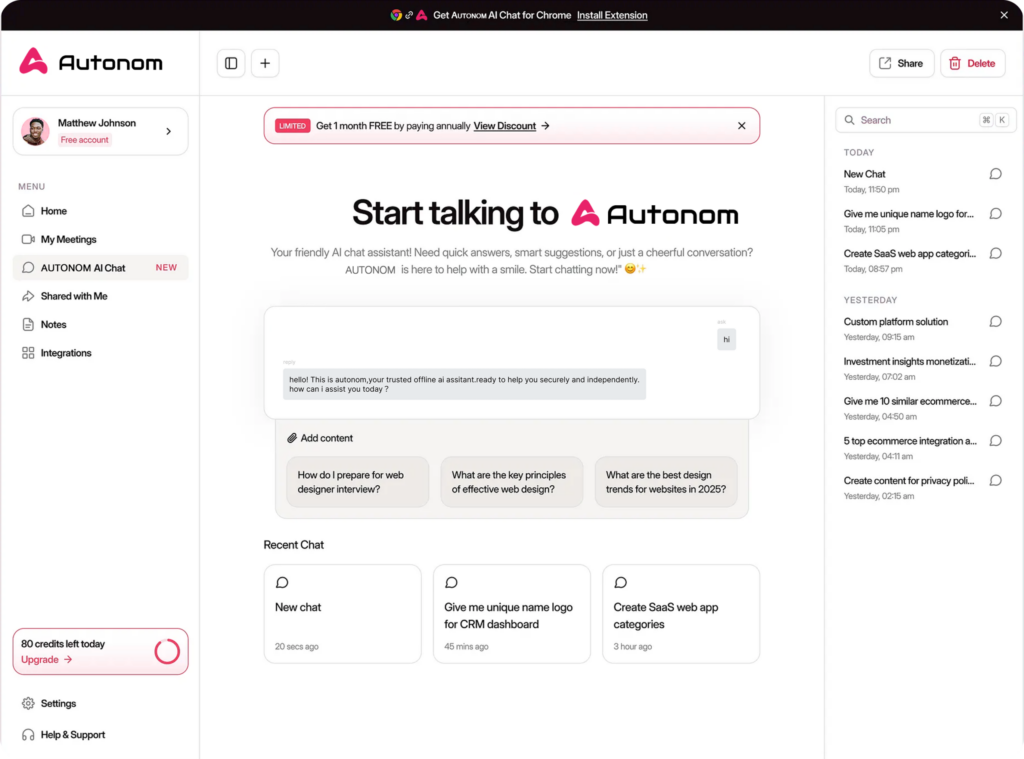Start a new chat with plus icon

tap(265, 63)
